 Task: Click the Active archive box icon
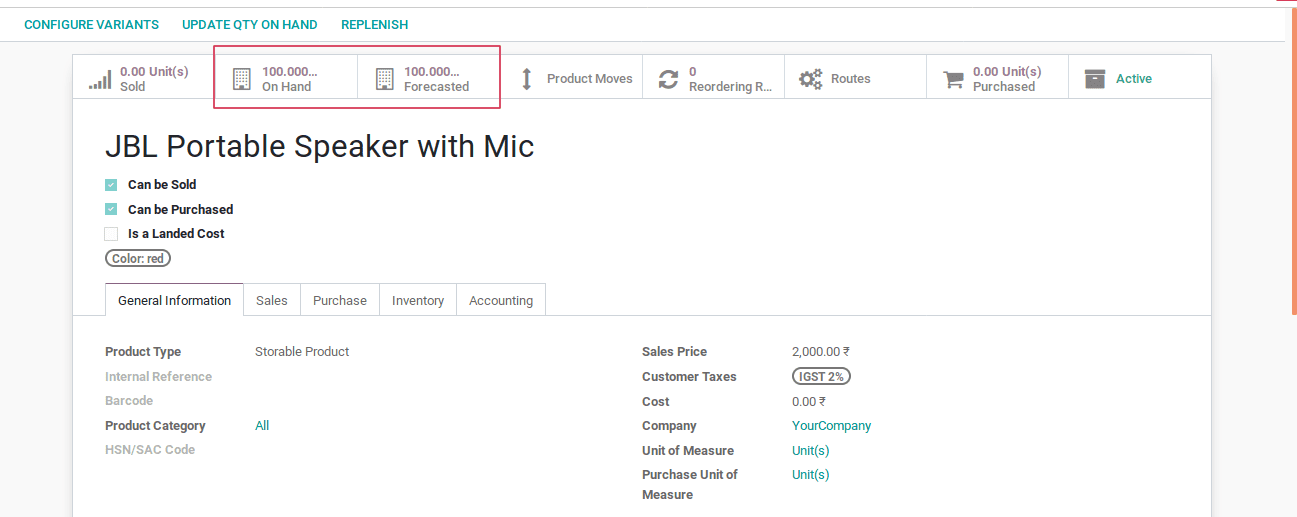pyautogui.click(x=1095, y=79)
